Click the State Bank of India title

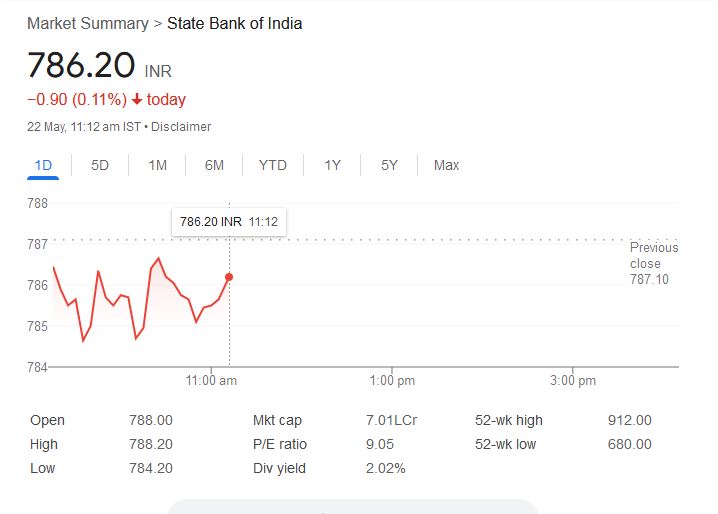(234, 23)
